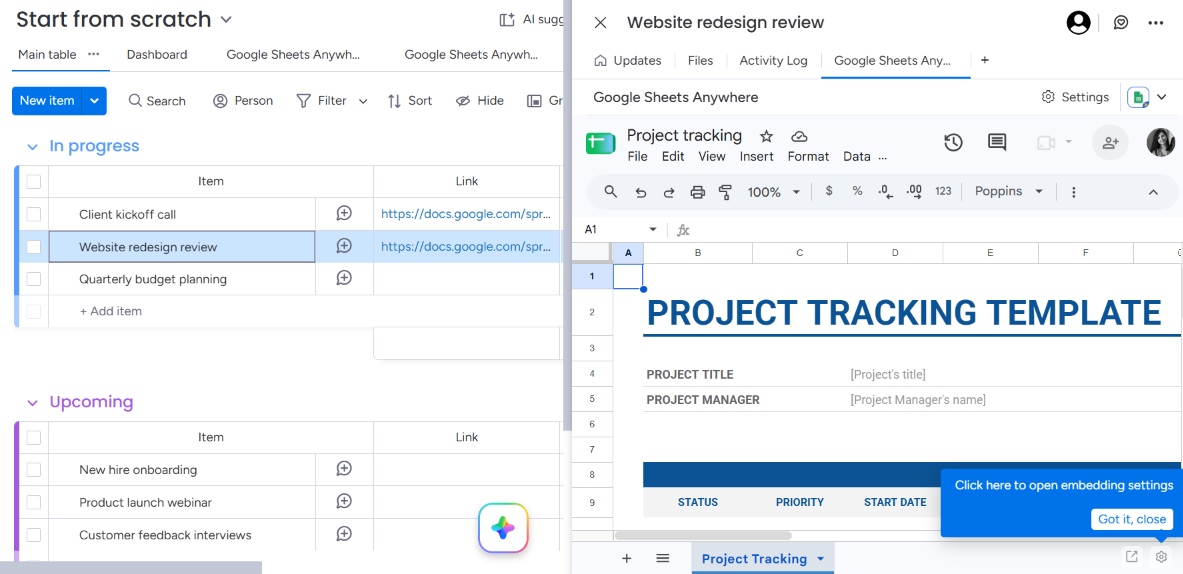The height and width of the screenshot is (574, 1183).
Task: Click the New item button
Action: [47, 101]
